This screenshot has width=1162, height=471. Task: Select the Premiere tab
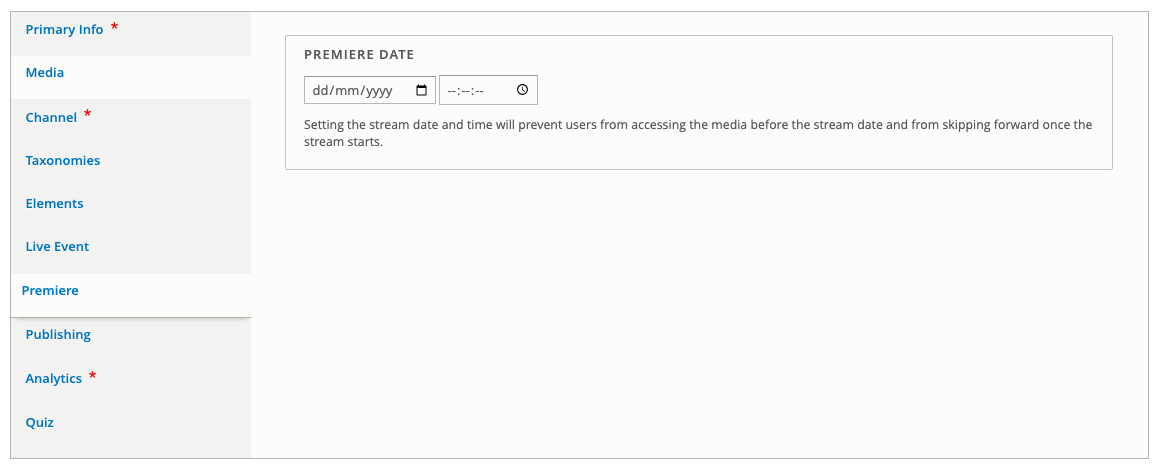coord(50,290)
